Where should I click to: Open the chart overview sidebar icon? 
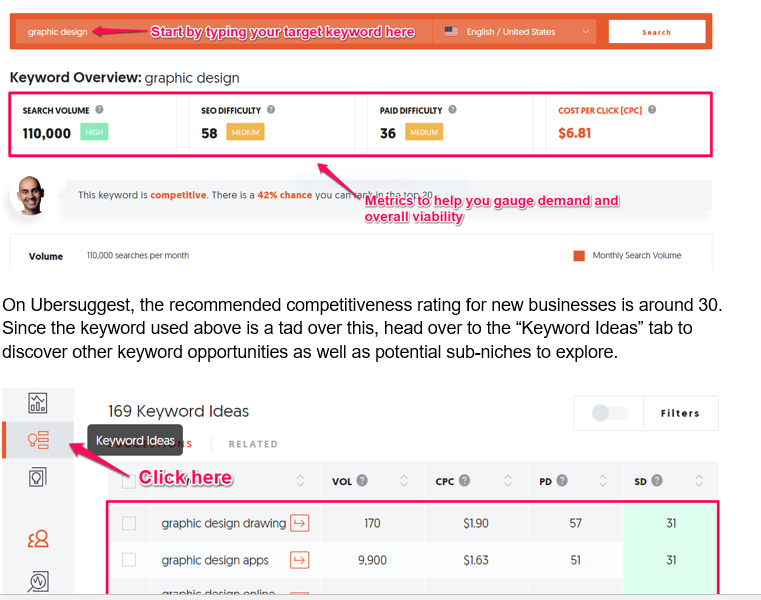[x=38, y=403]
